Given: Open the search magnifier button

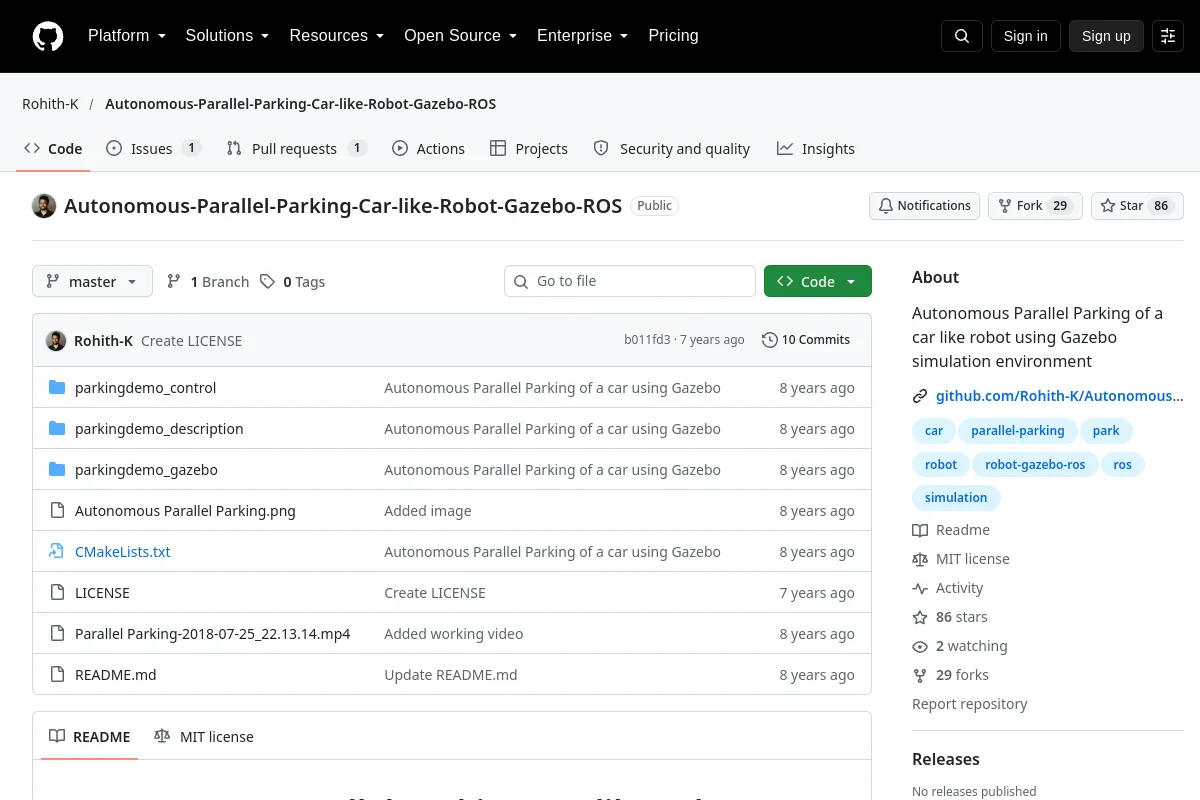Looking at the screenshot, I should point(962,36).
